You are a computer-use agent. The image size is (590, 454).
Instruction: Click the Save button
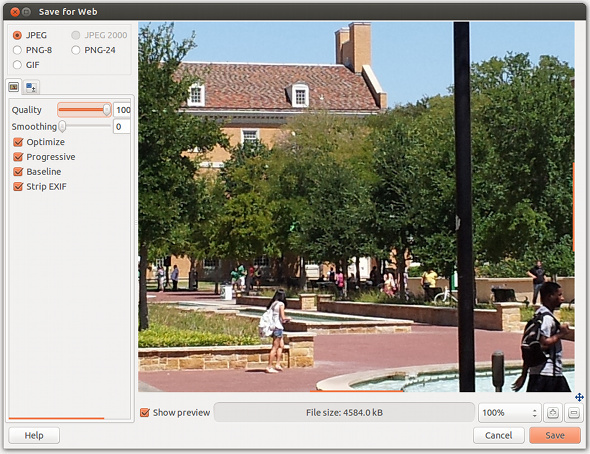555,435
